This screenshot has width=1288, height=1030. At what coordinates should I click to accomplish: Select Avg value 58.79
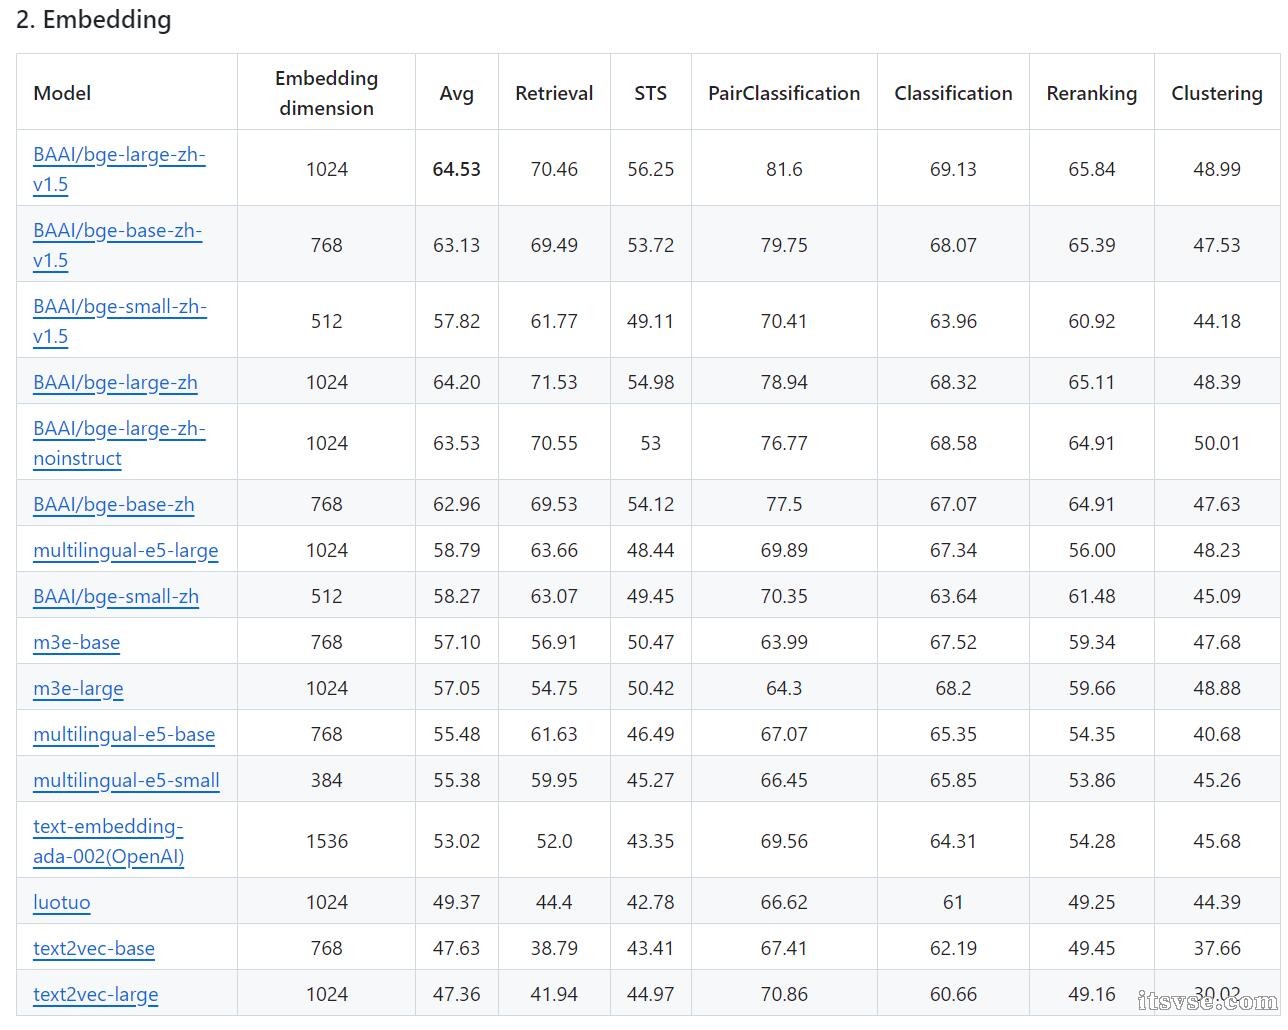tap(457, 550)
